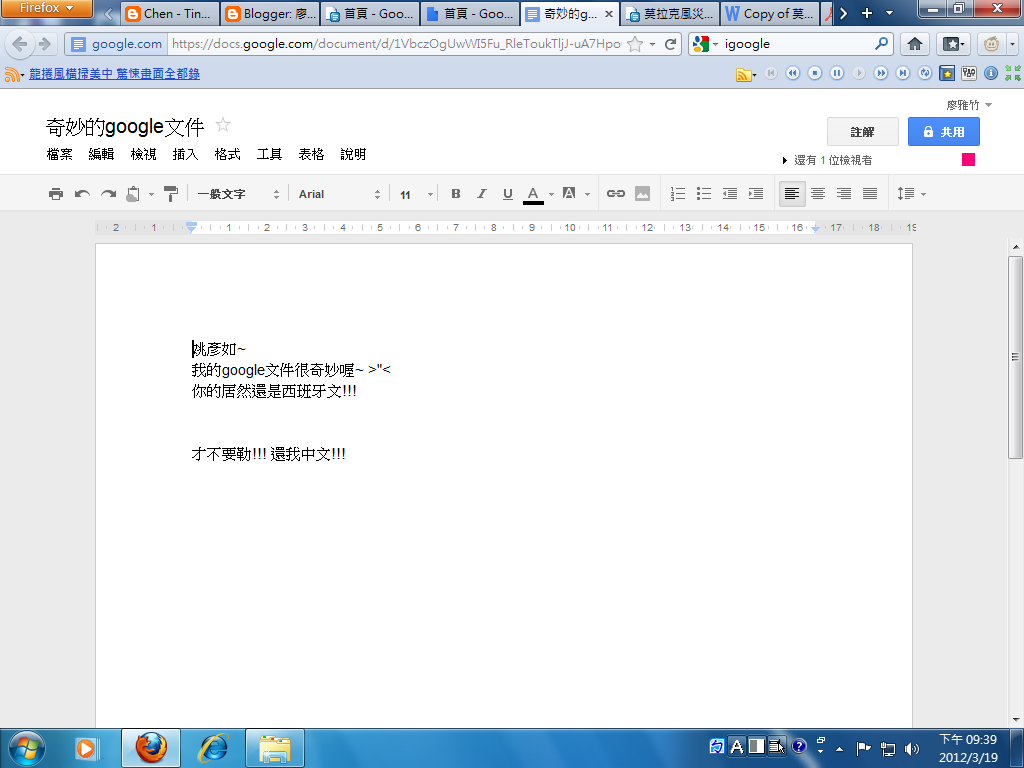This screenshot has width=1024, height=768.
Task: Open the 說明 menu
Action: click(353, 154)
